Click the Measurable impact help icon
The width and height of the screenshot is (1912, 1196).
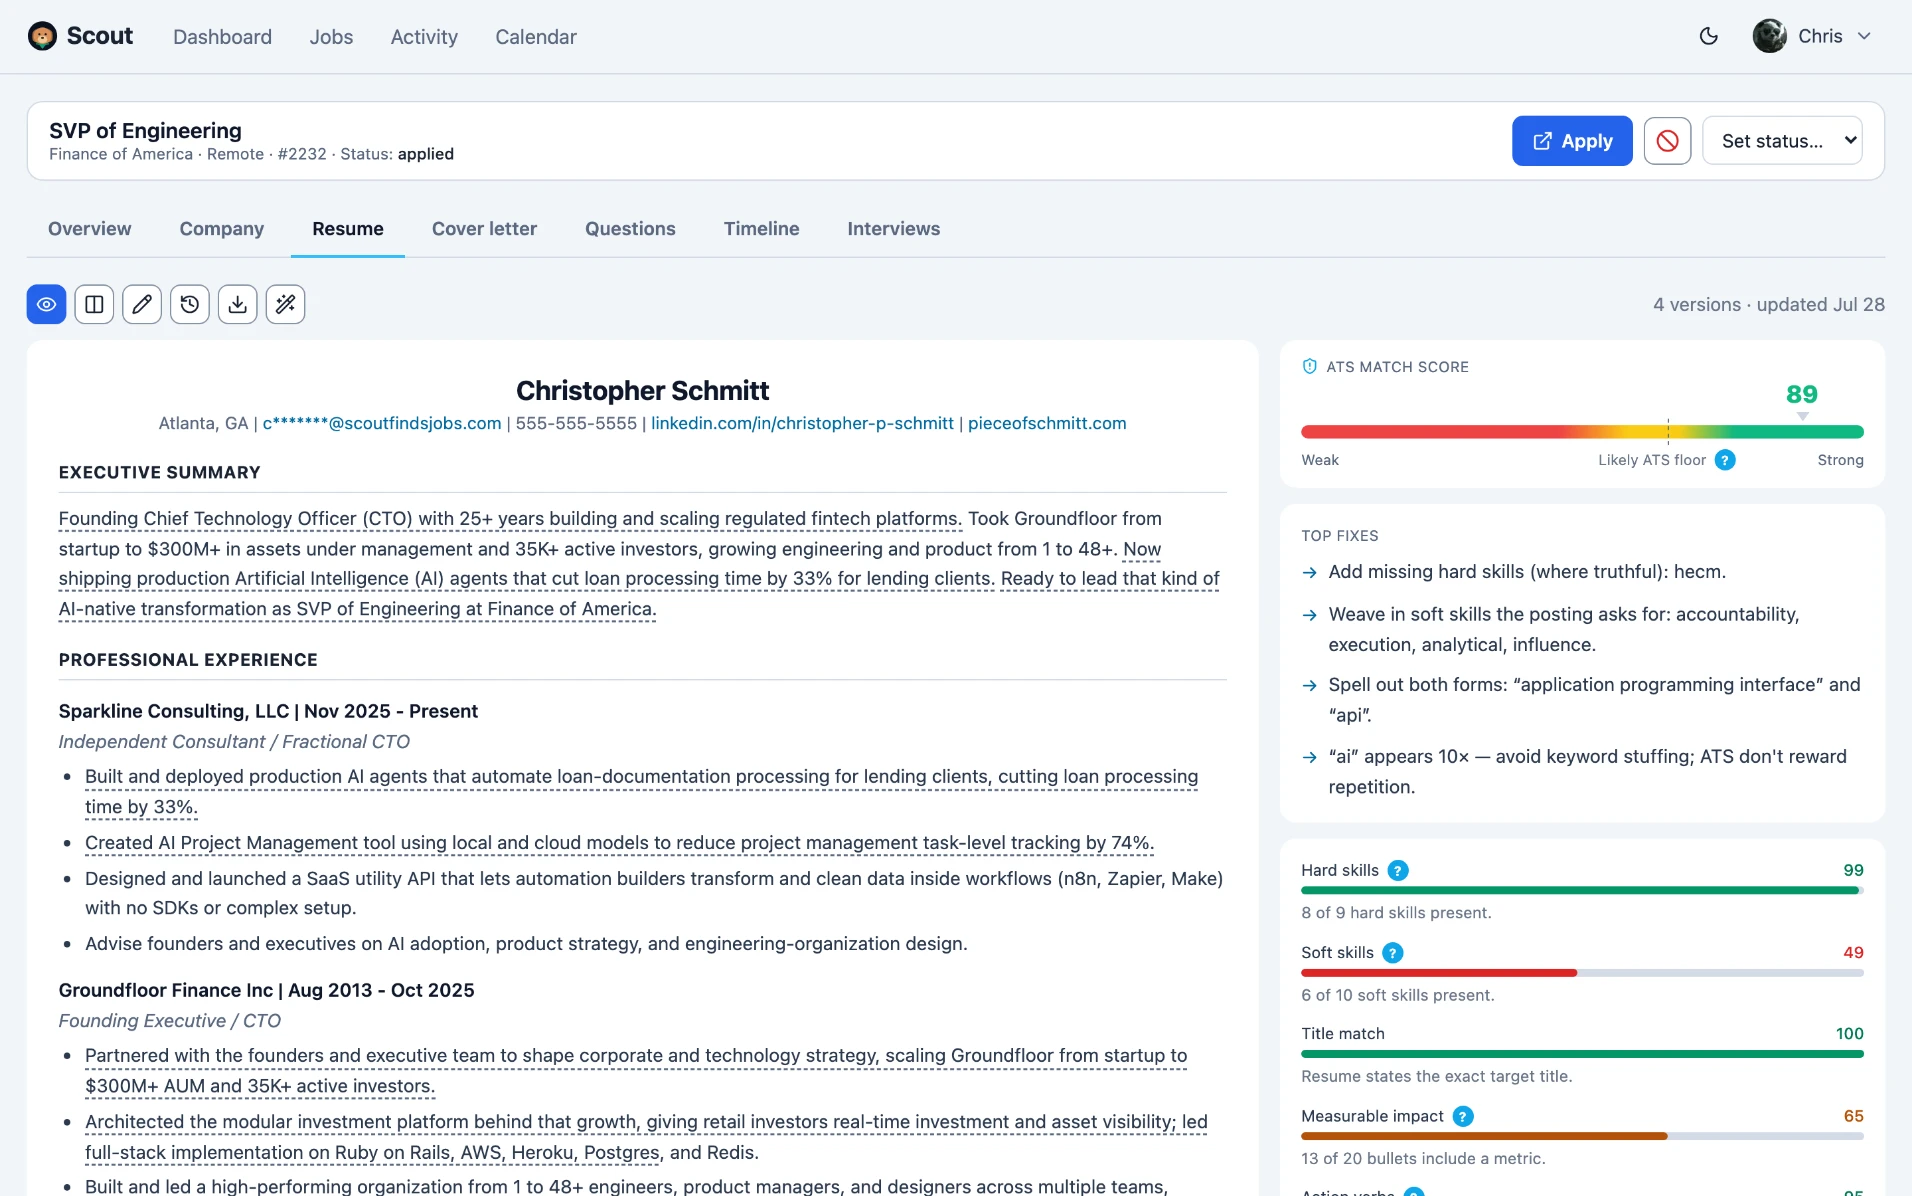tap(1463, 1116)
